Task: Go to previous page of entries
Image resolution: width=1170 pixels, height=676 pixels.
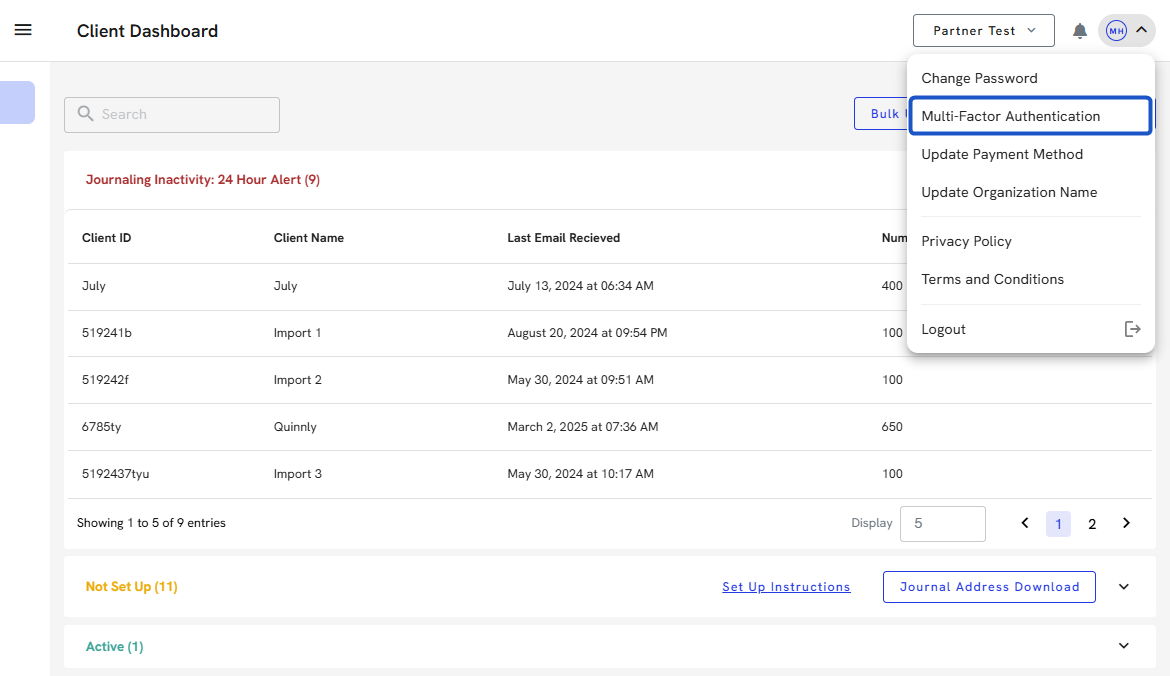Action: (1025, 523)
